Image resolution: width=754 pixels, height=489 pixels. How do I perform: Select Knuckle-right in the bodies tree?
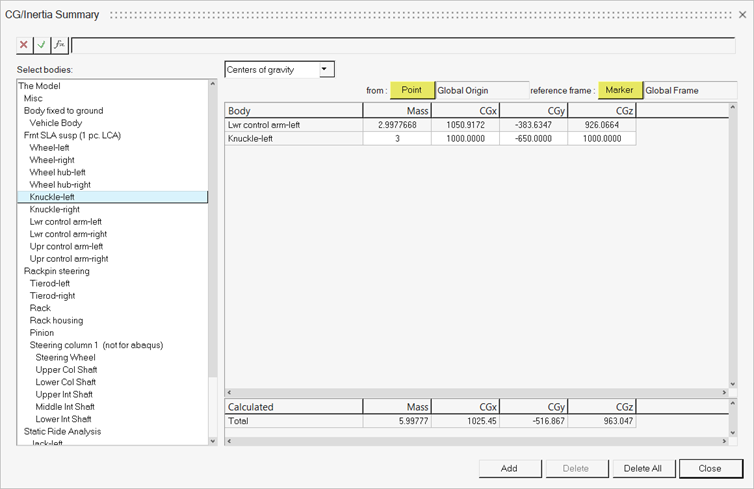pyautogui.click(x=55, y=210)
